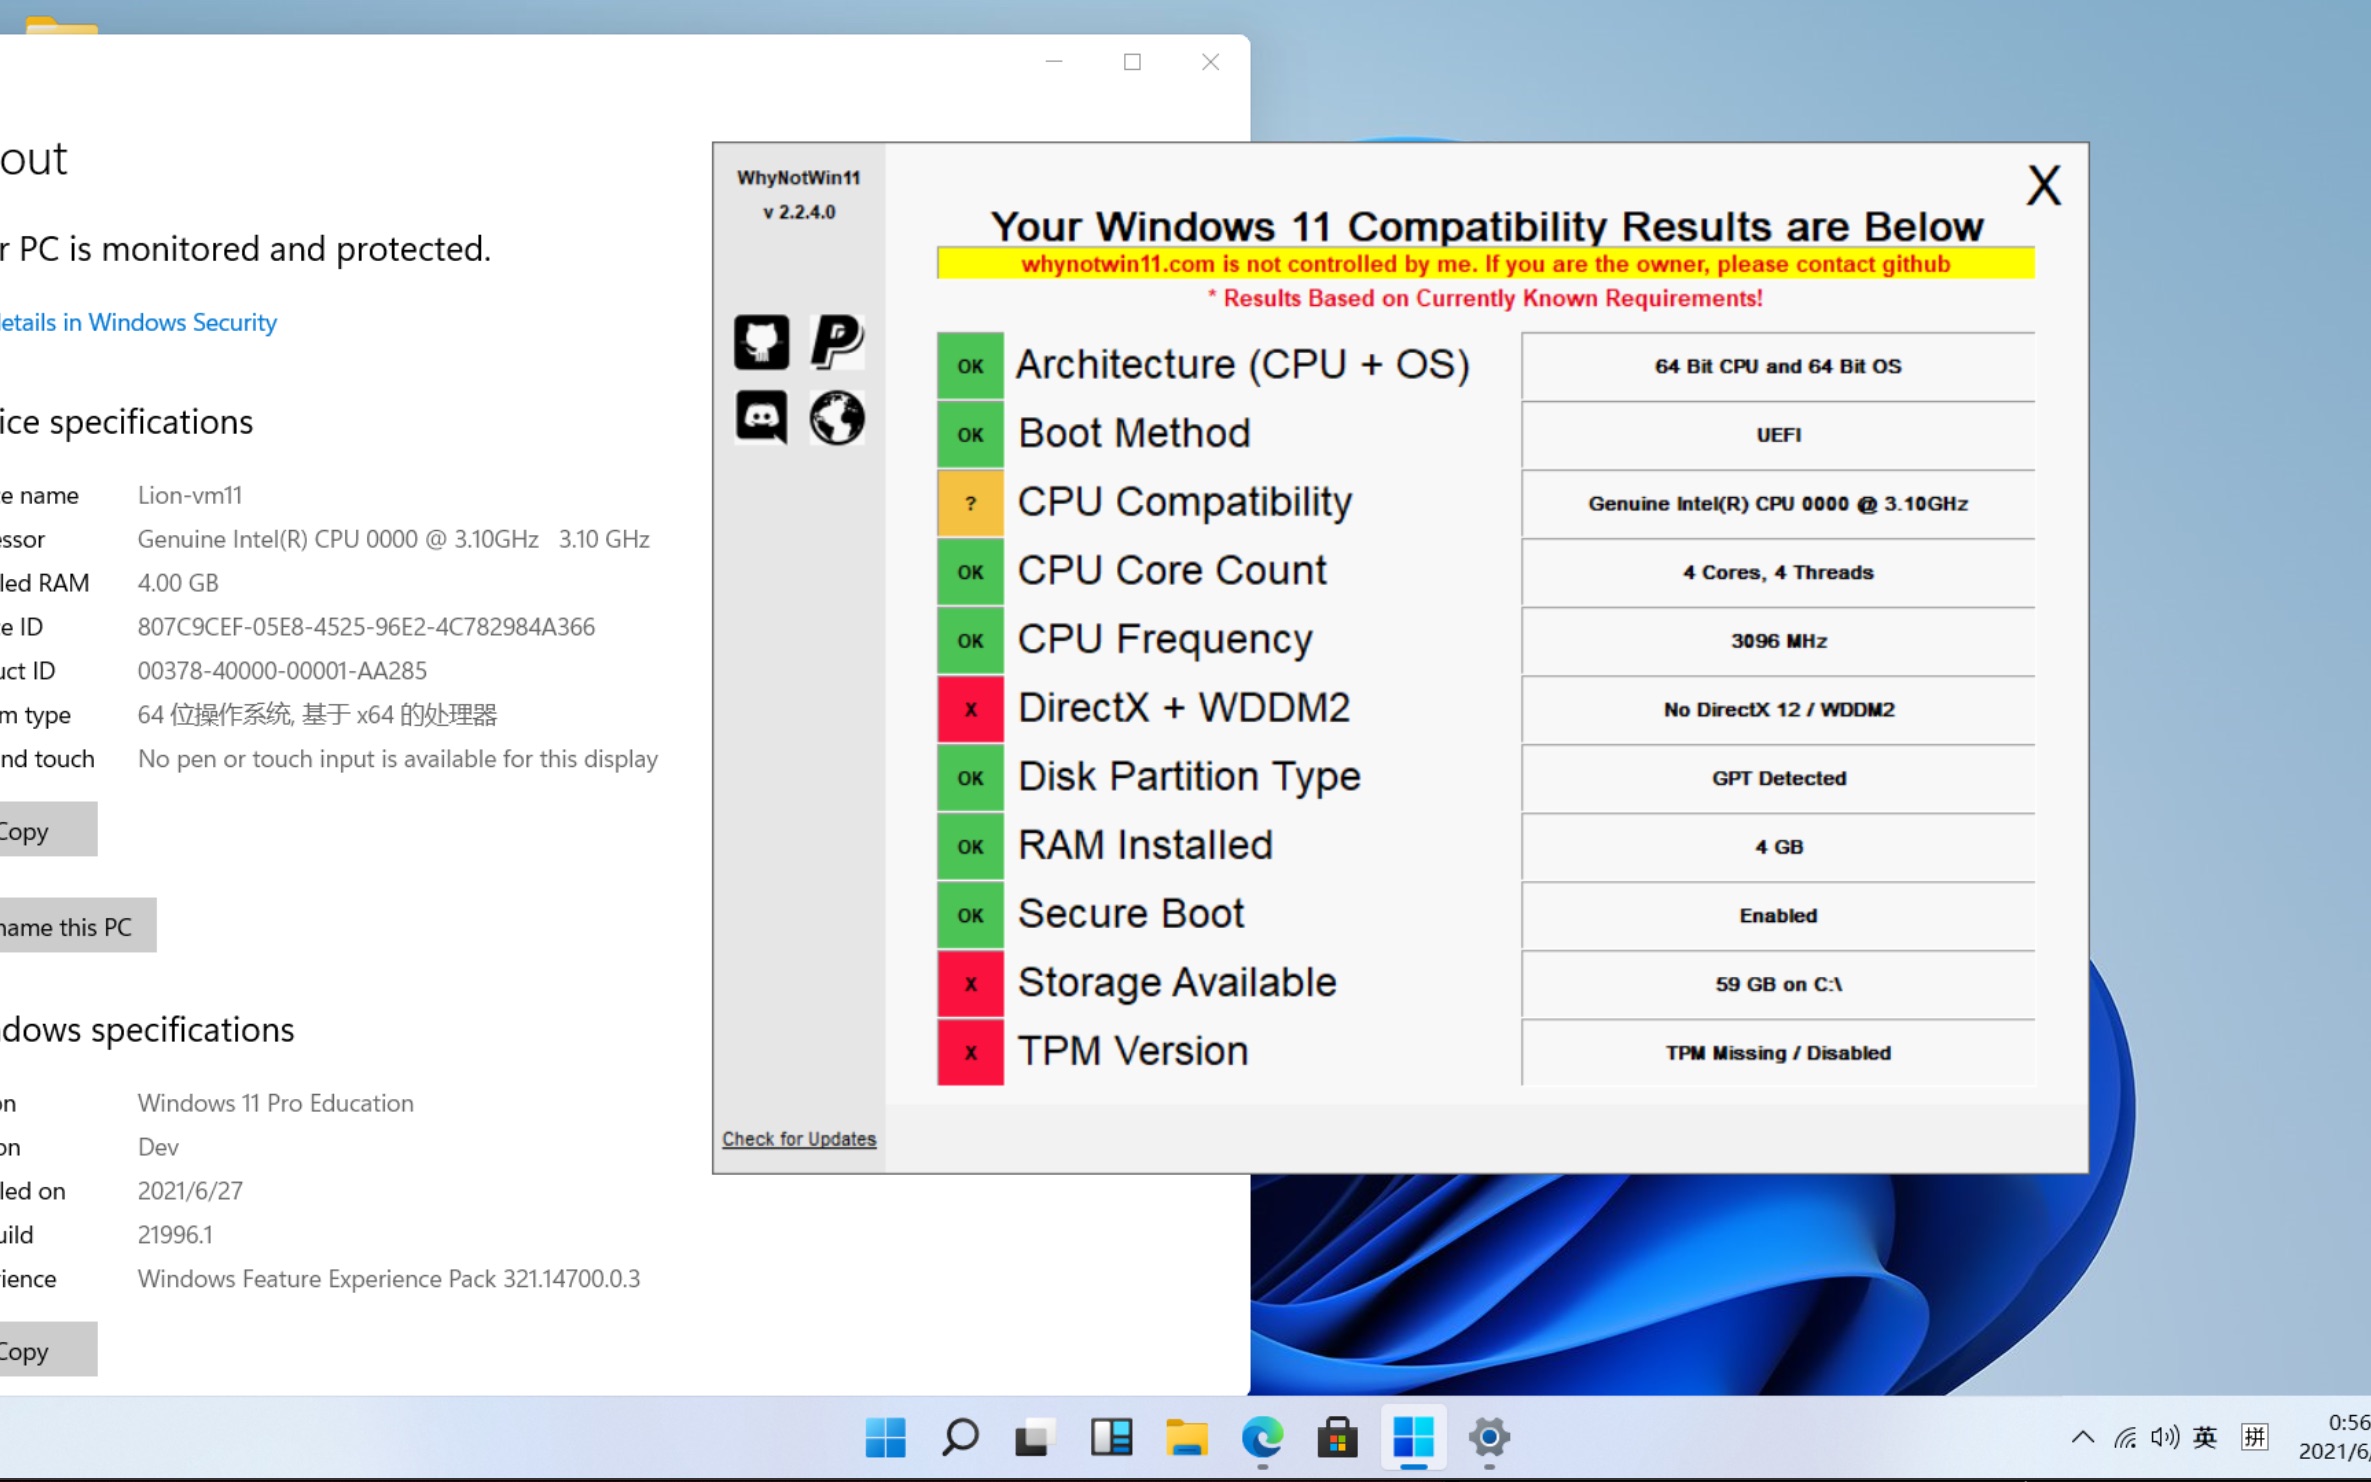This screenshot has width=2371, height=1482.
Task: Click the globe website icon
Action: (x=836, y=417)
